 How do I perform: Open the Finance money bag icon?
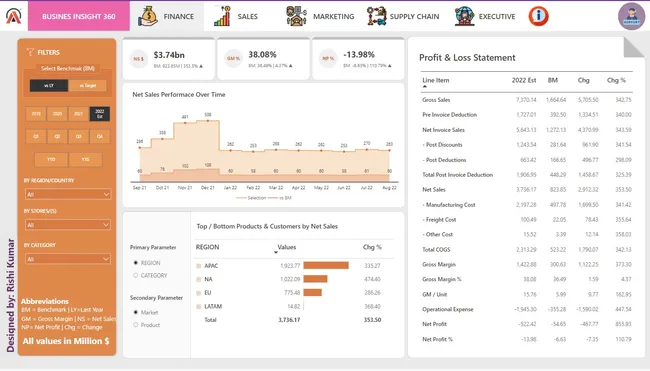pyautogui.click(x=148, y=16)
